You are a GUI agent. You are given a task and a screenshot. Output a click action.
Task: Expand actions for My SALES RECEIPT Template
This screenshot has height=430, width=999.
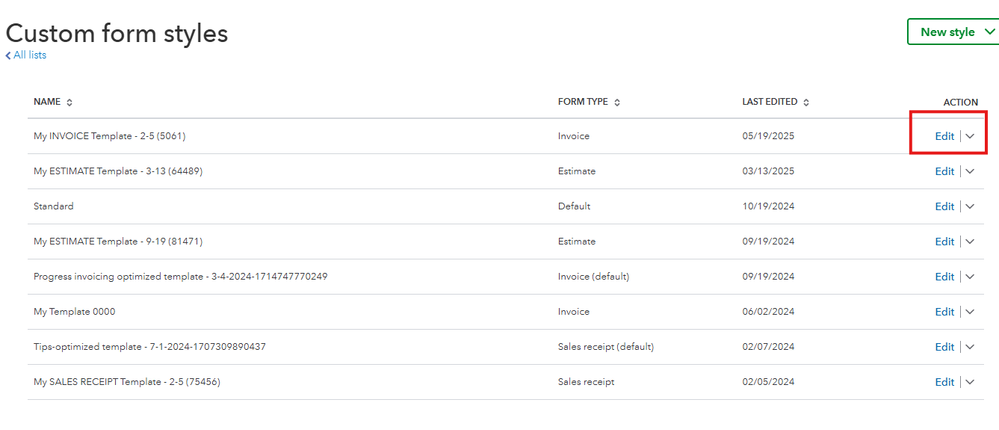pos(970,382)
